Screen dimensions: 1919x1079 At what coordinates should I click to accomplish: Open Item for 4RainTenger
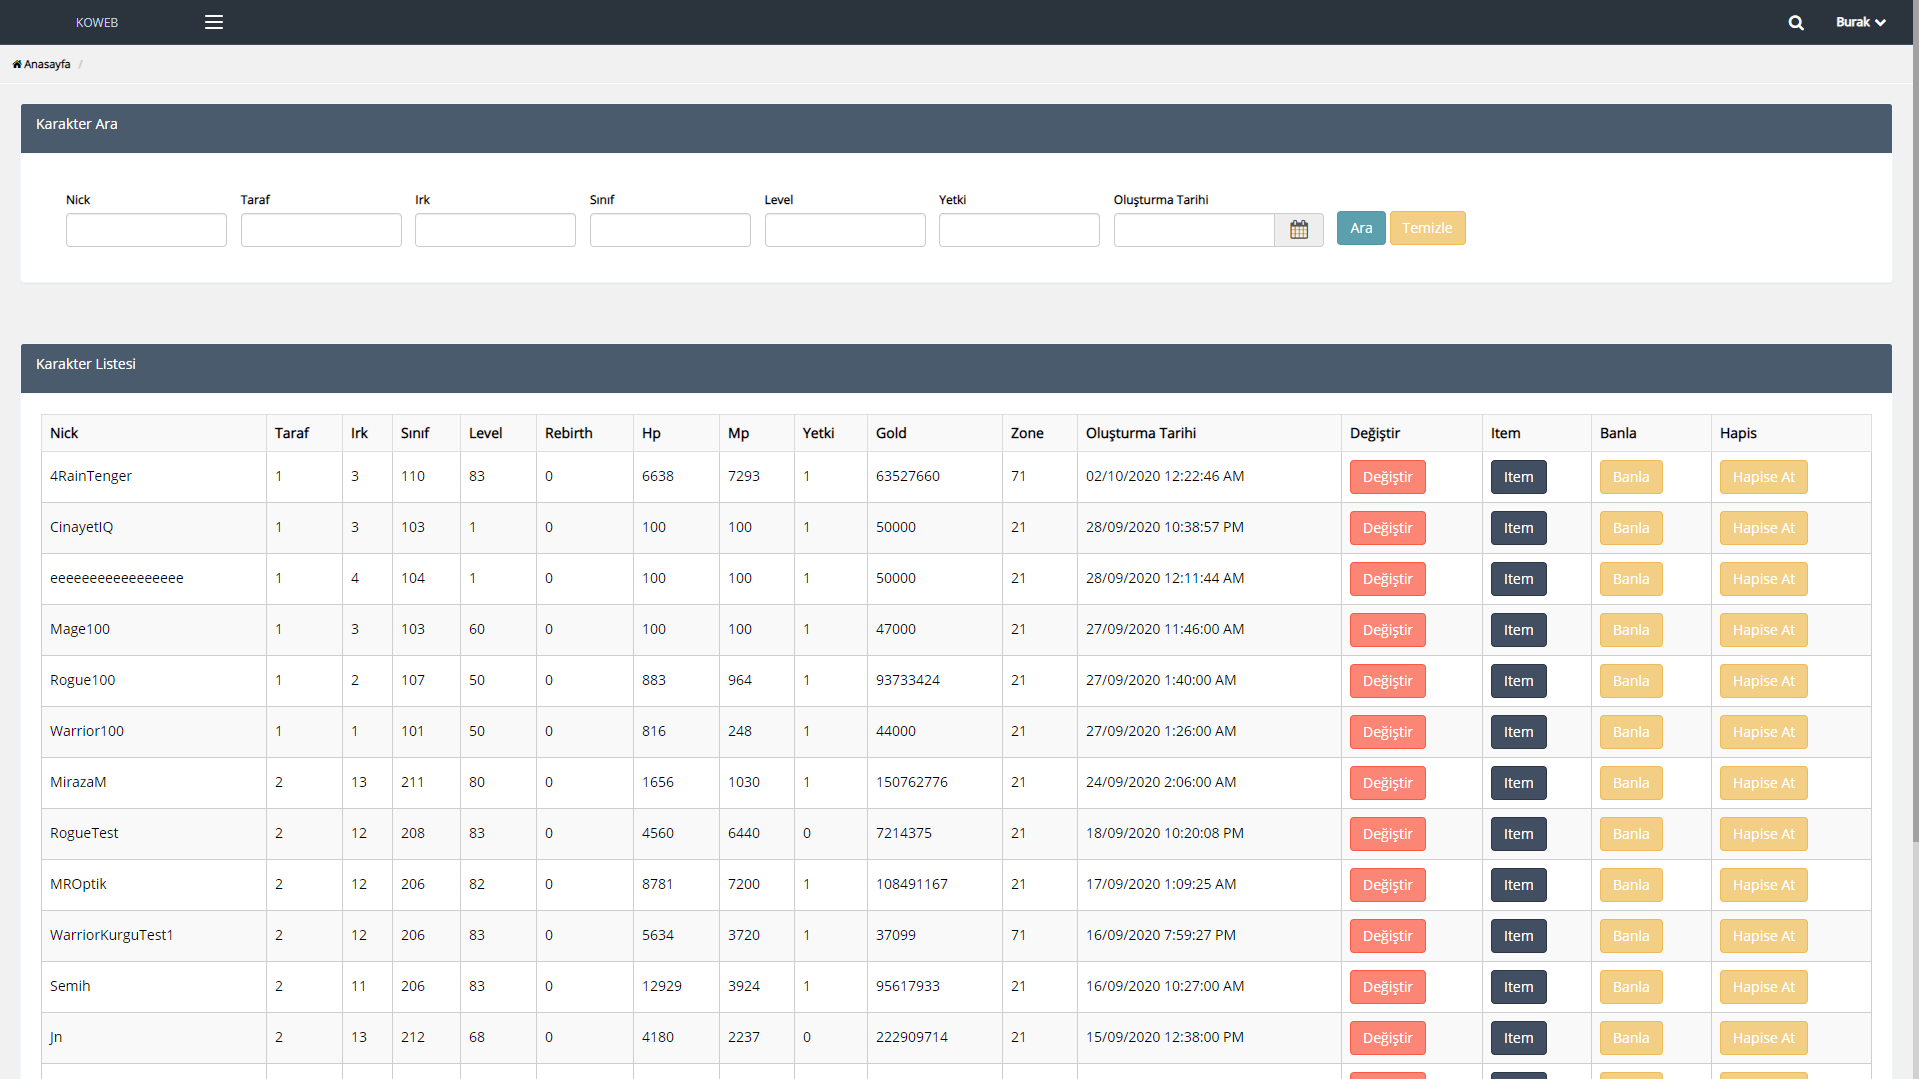click(1518, 477)
